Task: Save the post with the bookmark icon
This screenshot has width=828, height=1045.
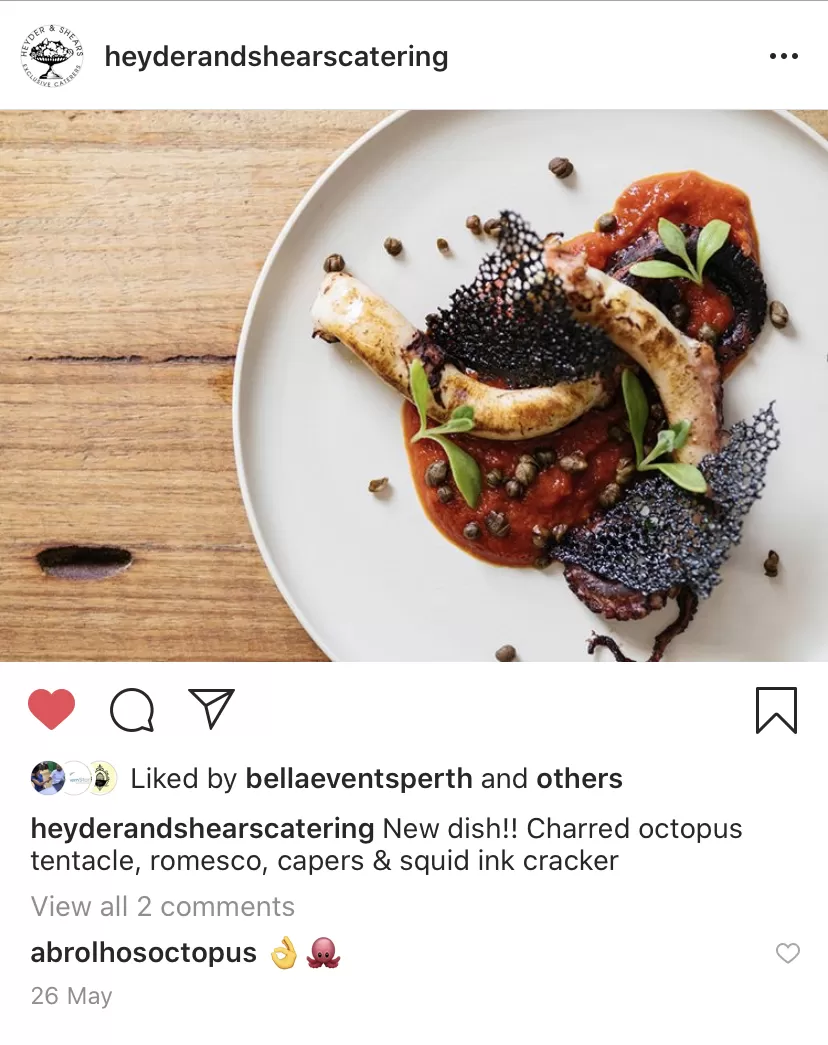Action: (x=776, y=710)
